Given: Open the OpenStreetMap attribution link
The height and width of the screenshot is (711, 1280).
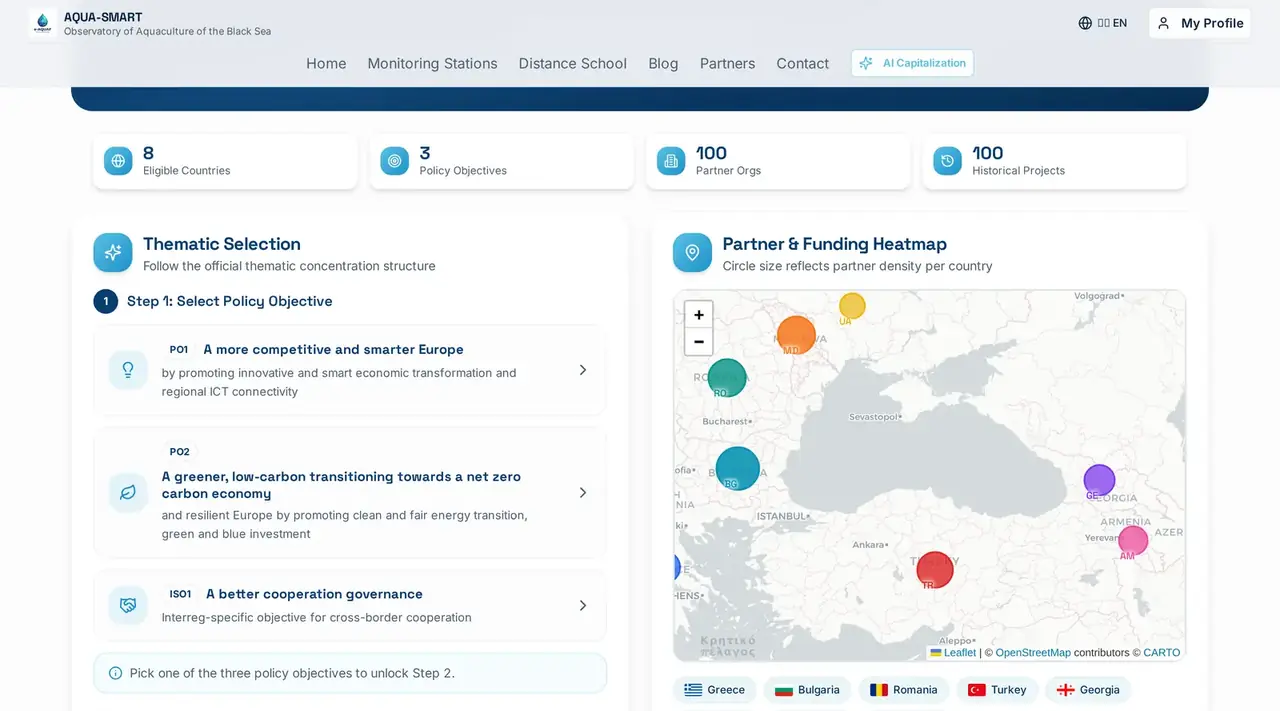Looking at the screenshot, I should tap(1033, 653).
